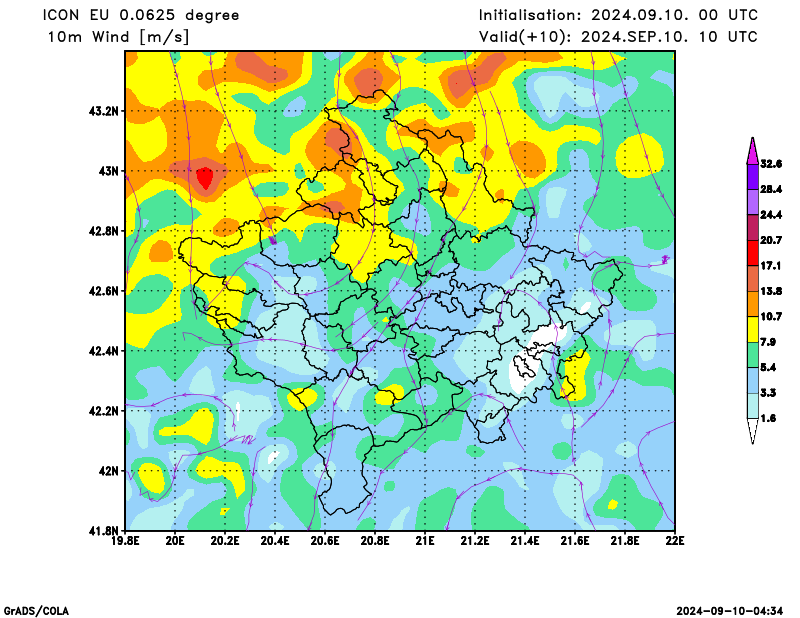Click the legend value '3.3'
The height and width of the screenshot is (618, 800).
768,393
